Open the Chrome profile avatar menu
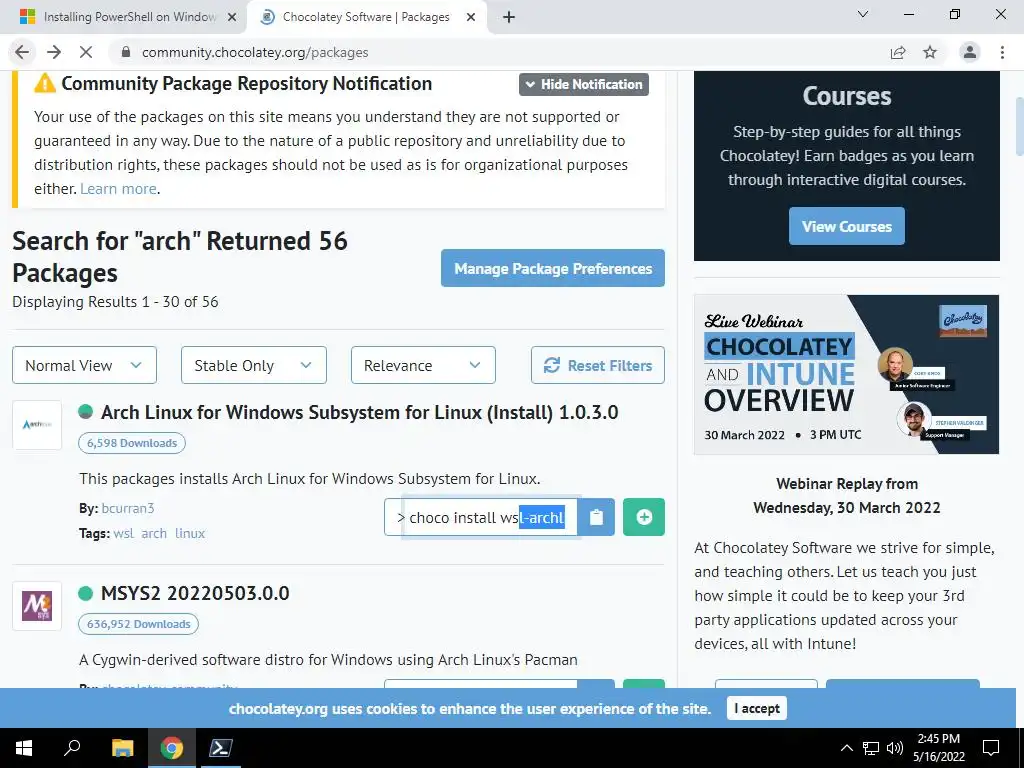 click(x=970, y=52)
